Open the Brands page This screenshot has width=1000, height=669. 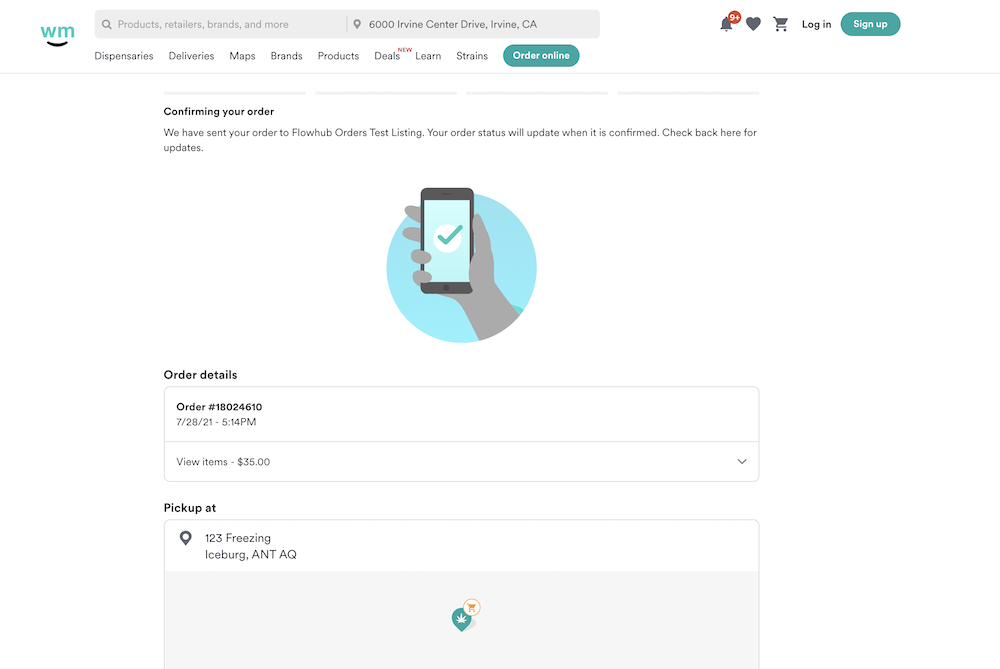[x=286, y=56]
